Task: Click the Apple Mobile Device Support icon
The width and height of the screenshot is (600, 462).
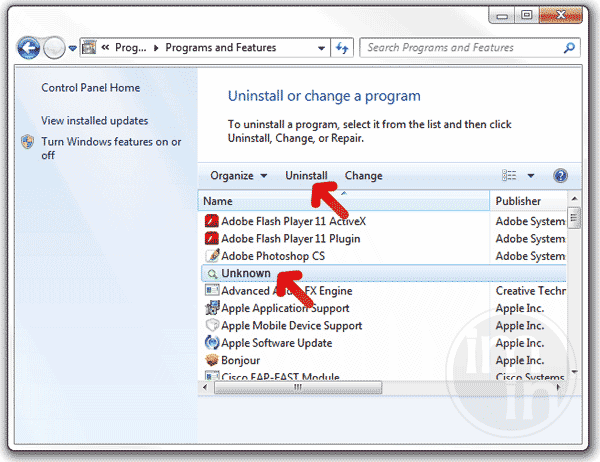Action: [212, 325]
